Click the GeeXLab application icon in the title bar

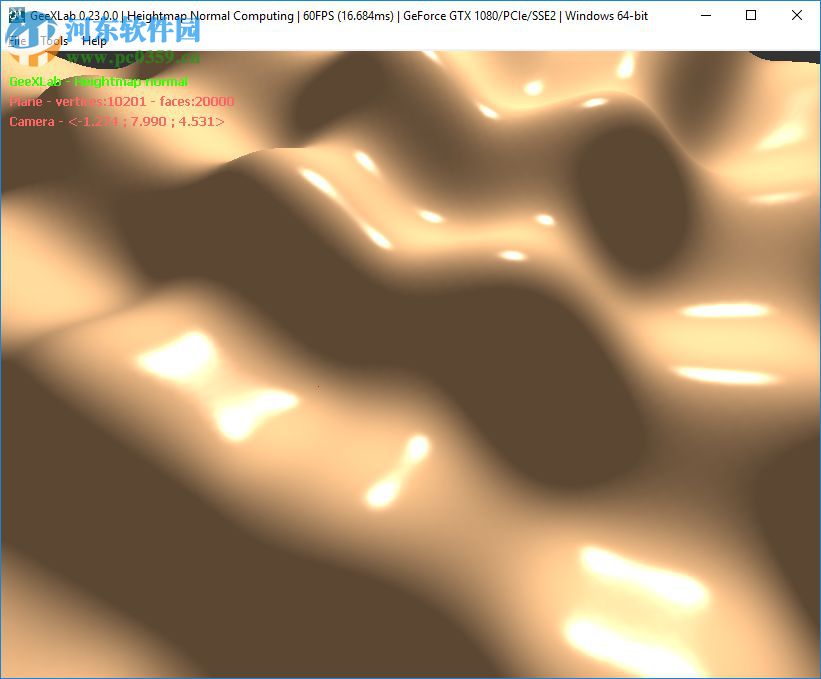(x=18, y=15)
